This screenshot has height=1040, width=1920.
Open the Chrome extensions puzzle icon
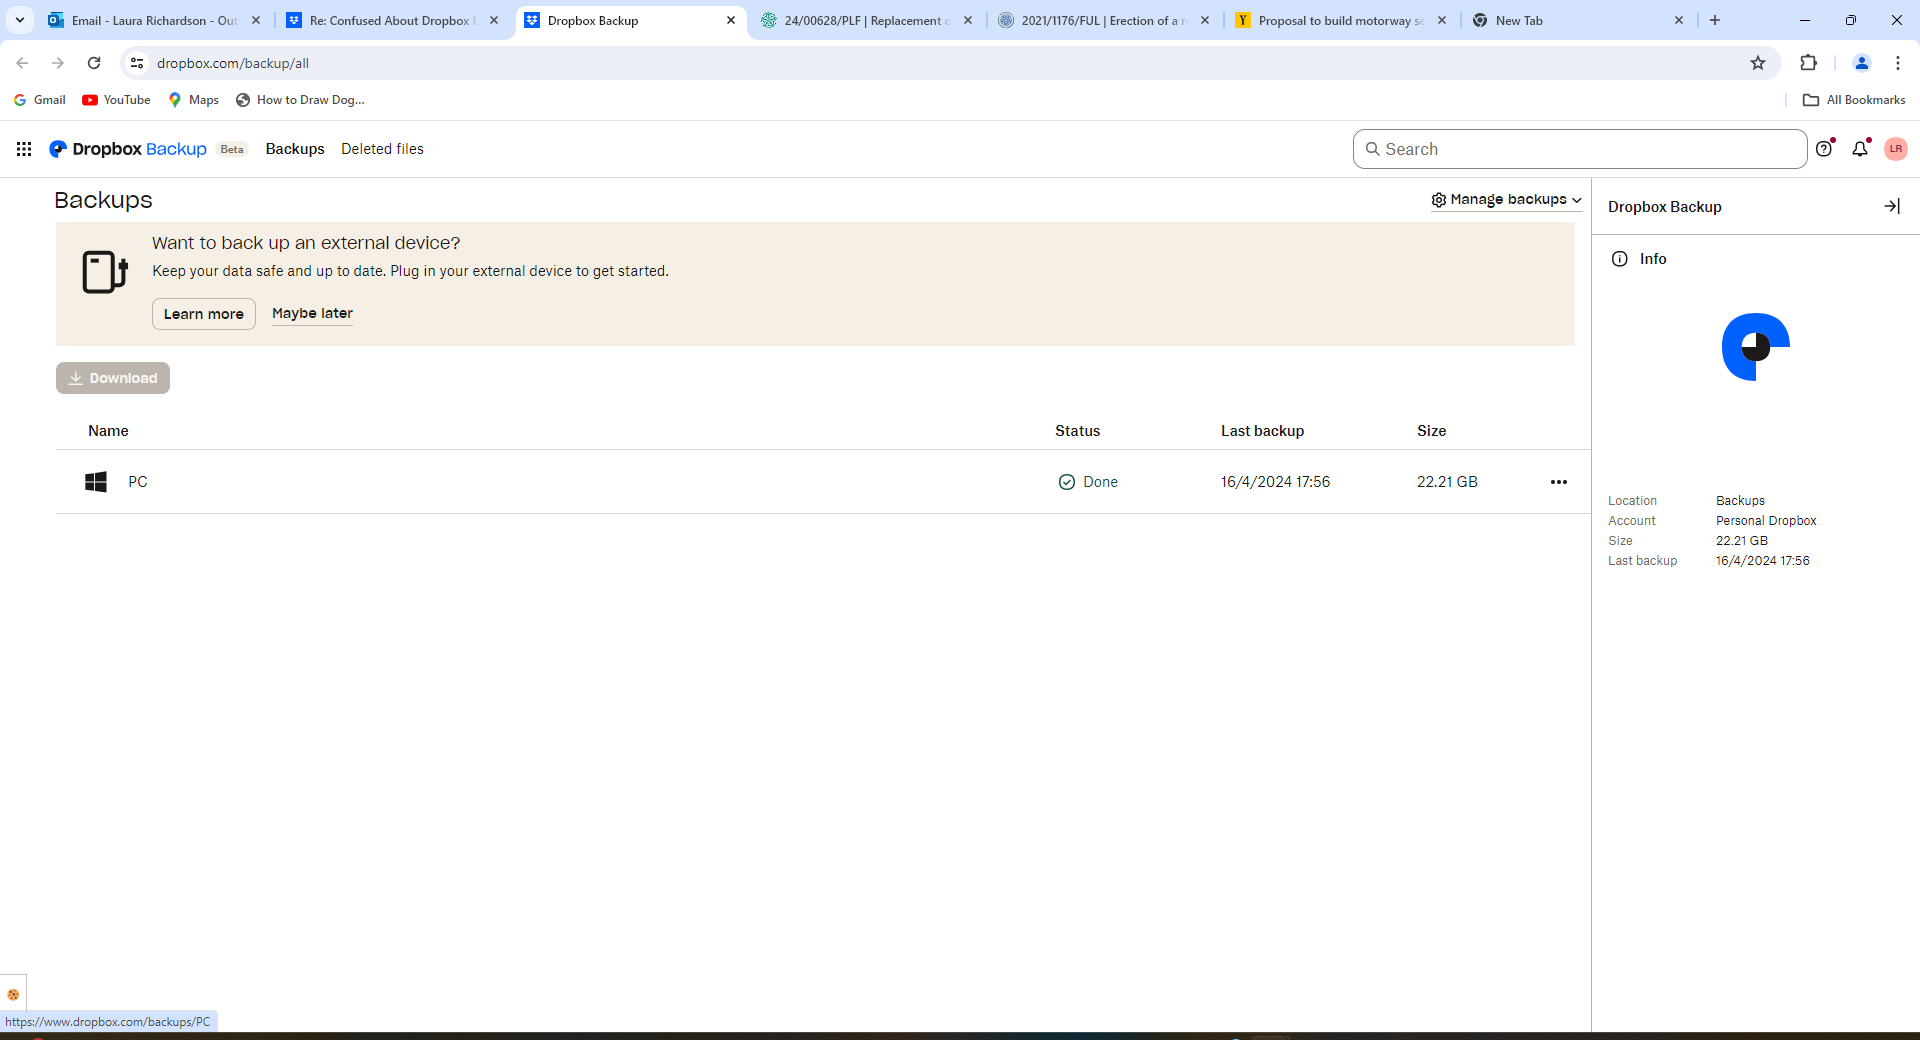pyautogui.click(x=1808, y=63)
